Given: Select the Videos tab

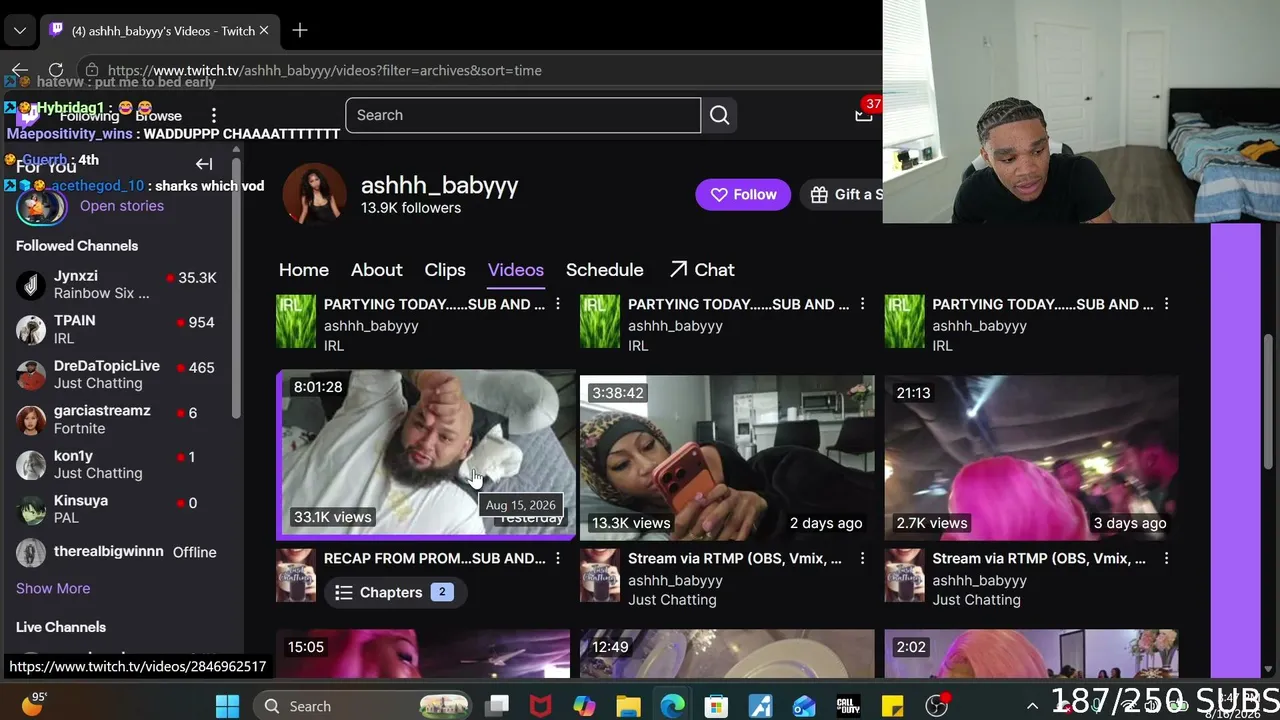Looking at the screenshot, I should [516, 270].
